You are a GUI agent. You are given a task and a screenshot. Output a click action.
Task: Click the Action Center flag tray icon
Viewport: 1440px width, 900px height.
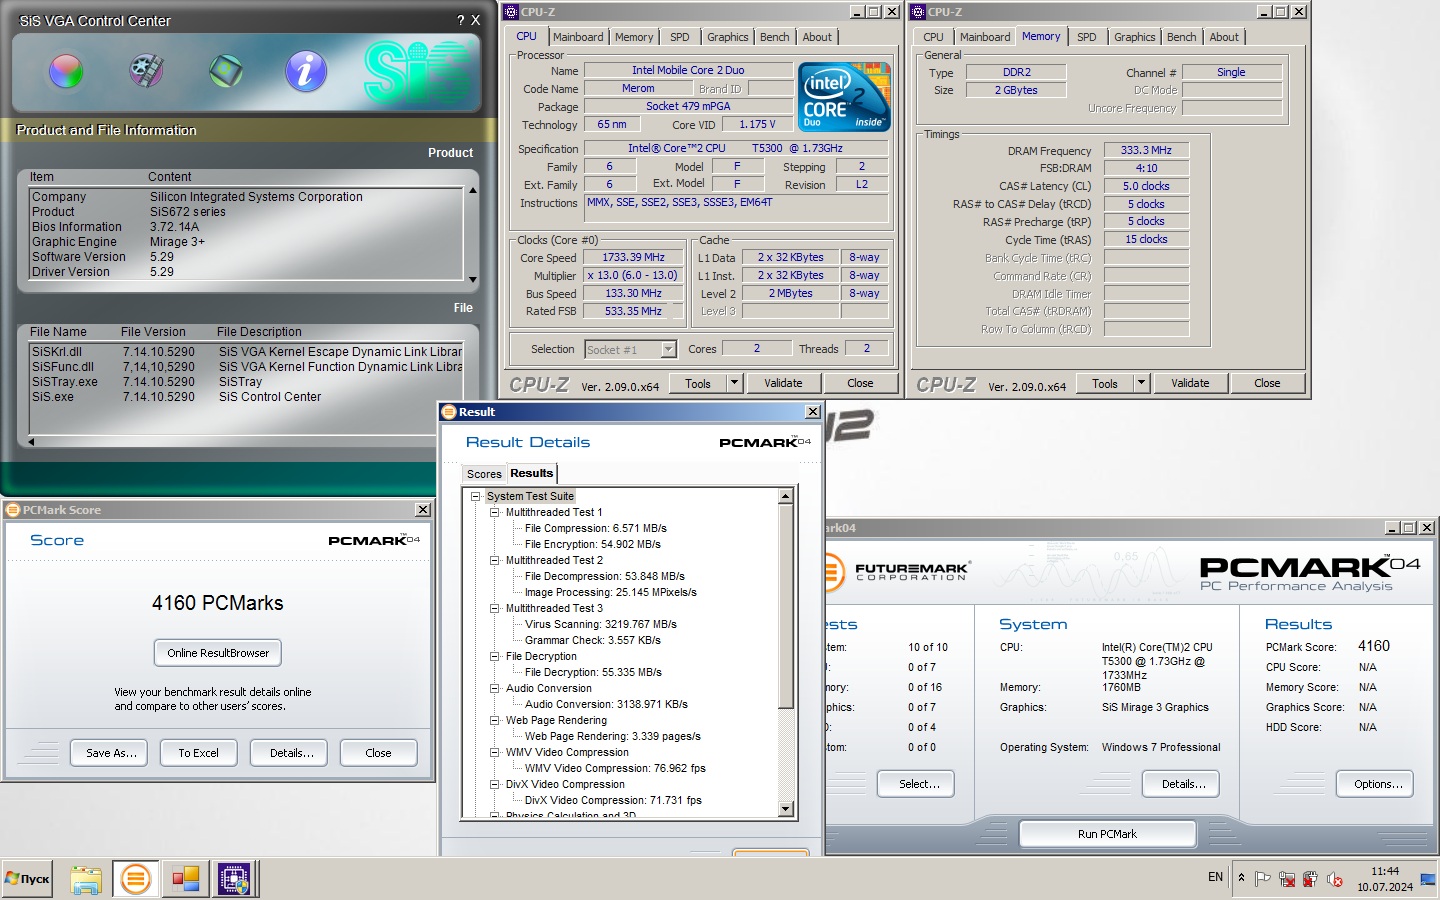click(x=1263, y=879)
